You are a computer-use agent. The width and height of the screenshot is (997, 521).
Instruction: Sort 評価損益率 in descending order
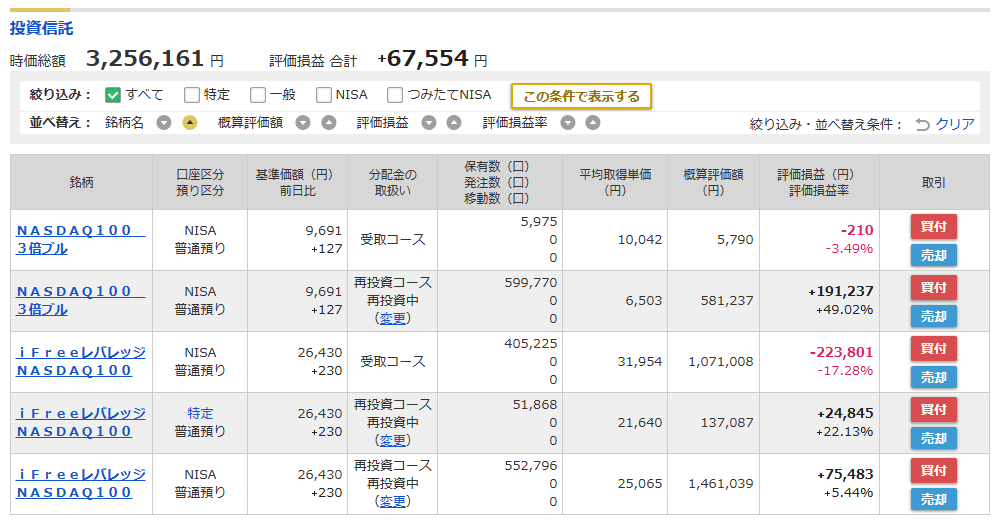click(568, 123)
